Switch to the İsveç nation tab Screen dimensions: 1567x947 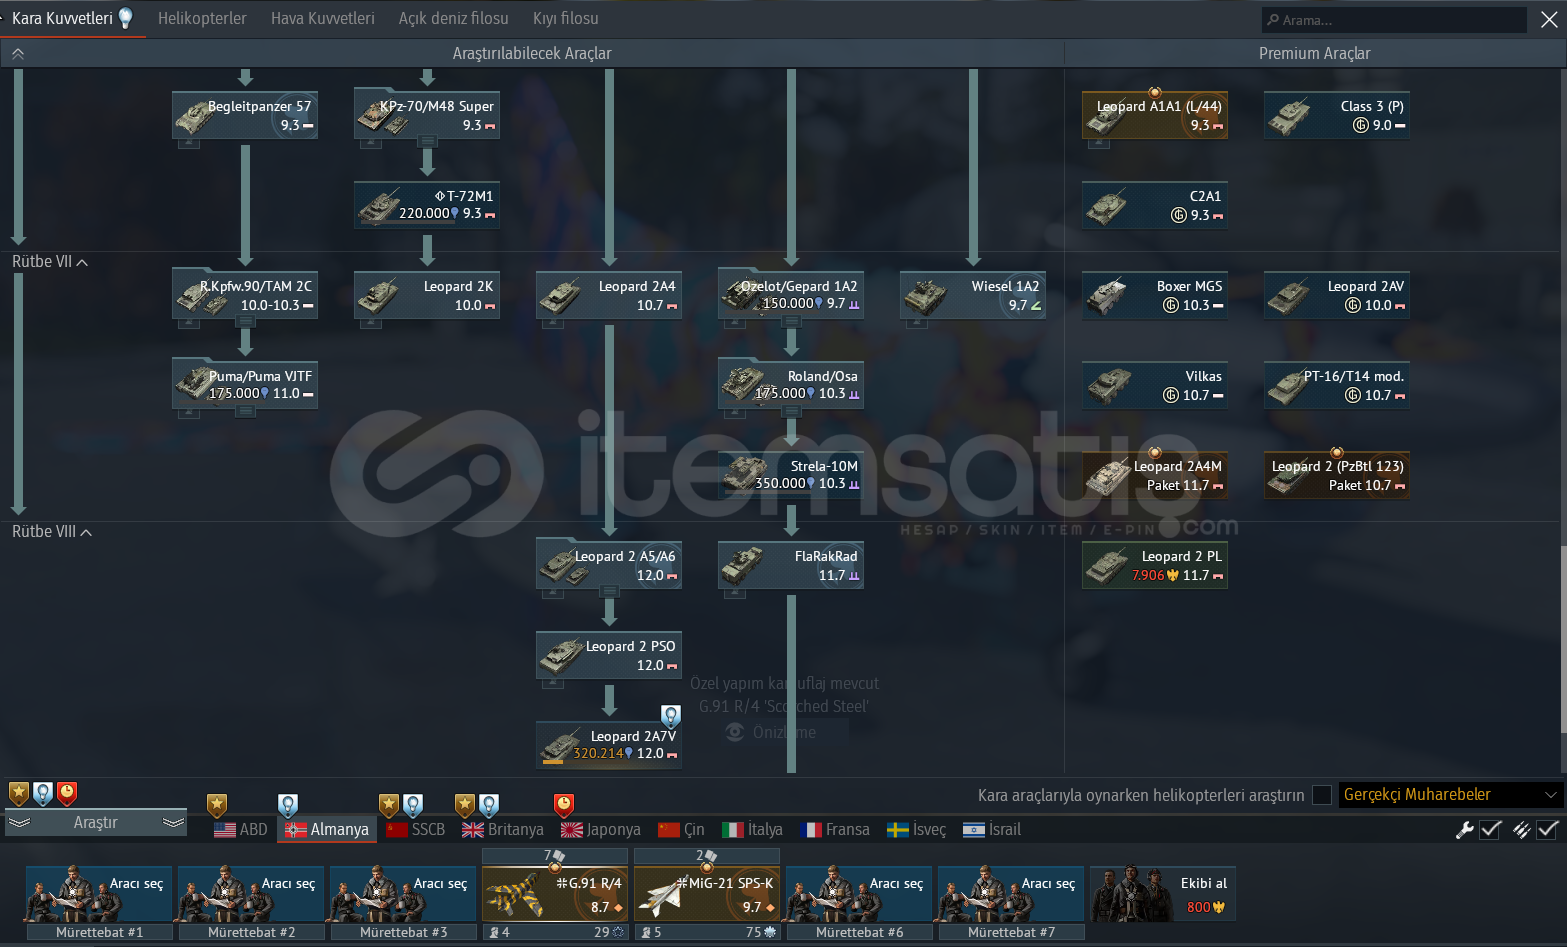point(916,829)
